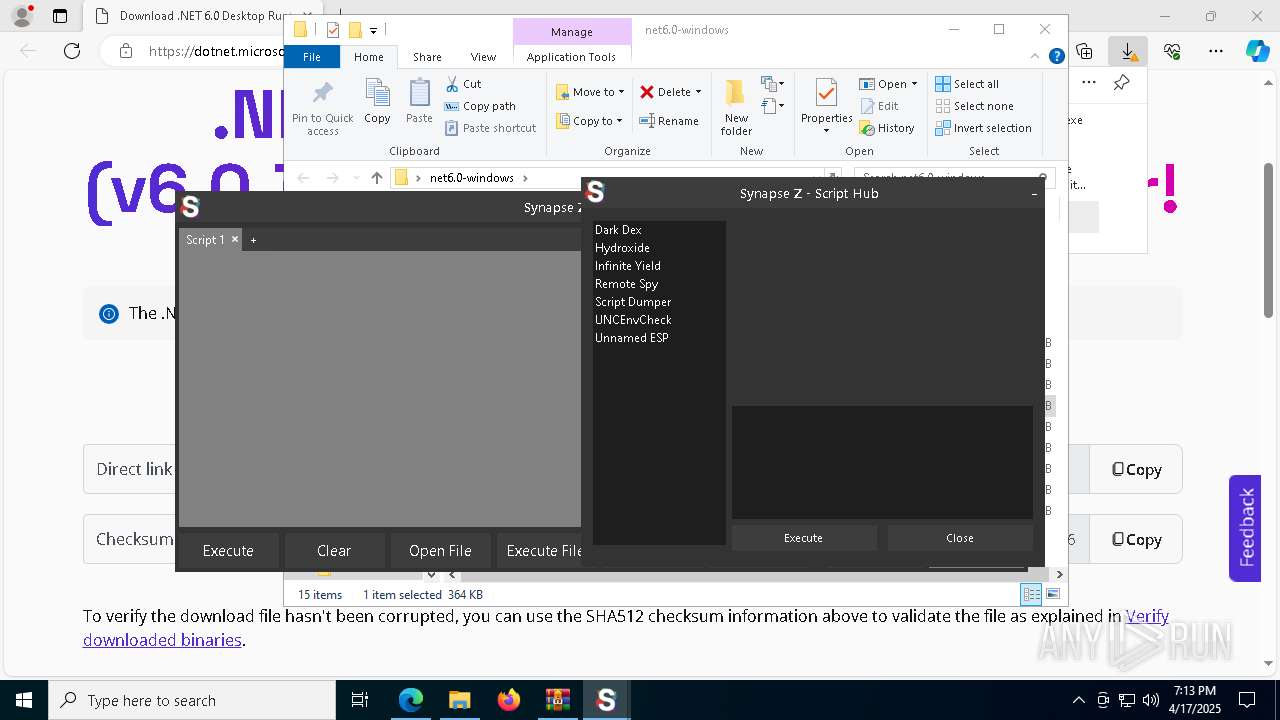Click Select all in the Select group
The height and width of the screenshot is (720, 1280).
pyautogui.click(x=967, y=84)
